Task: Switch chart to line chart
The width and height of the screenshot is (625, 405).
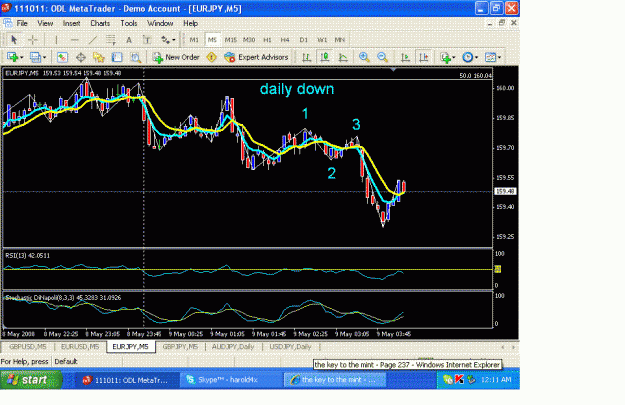Action: (x=343, y=57)
